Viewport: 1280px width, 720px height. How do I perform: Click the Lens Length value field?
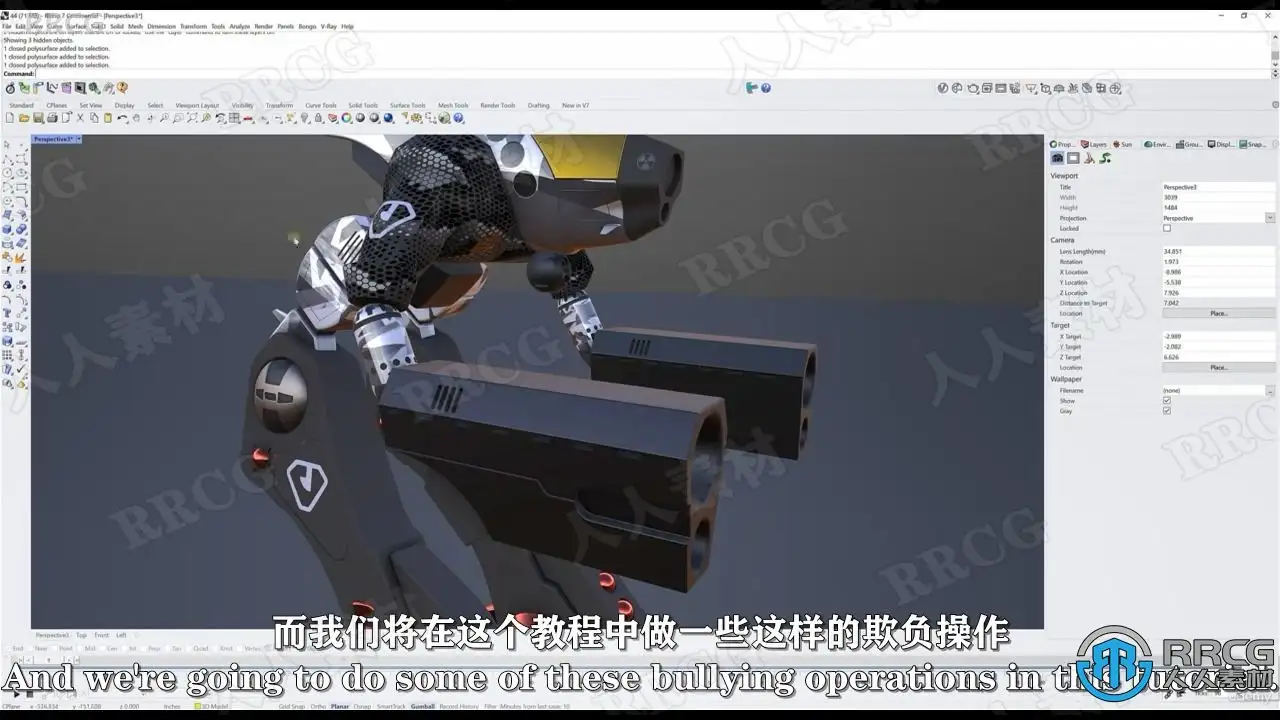pyautogui.click(x=1219, y=251)
